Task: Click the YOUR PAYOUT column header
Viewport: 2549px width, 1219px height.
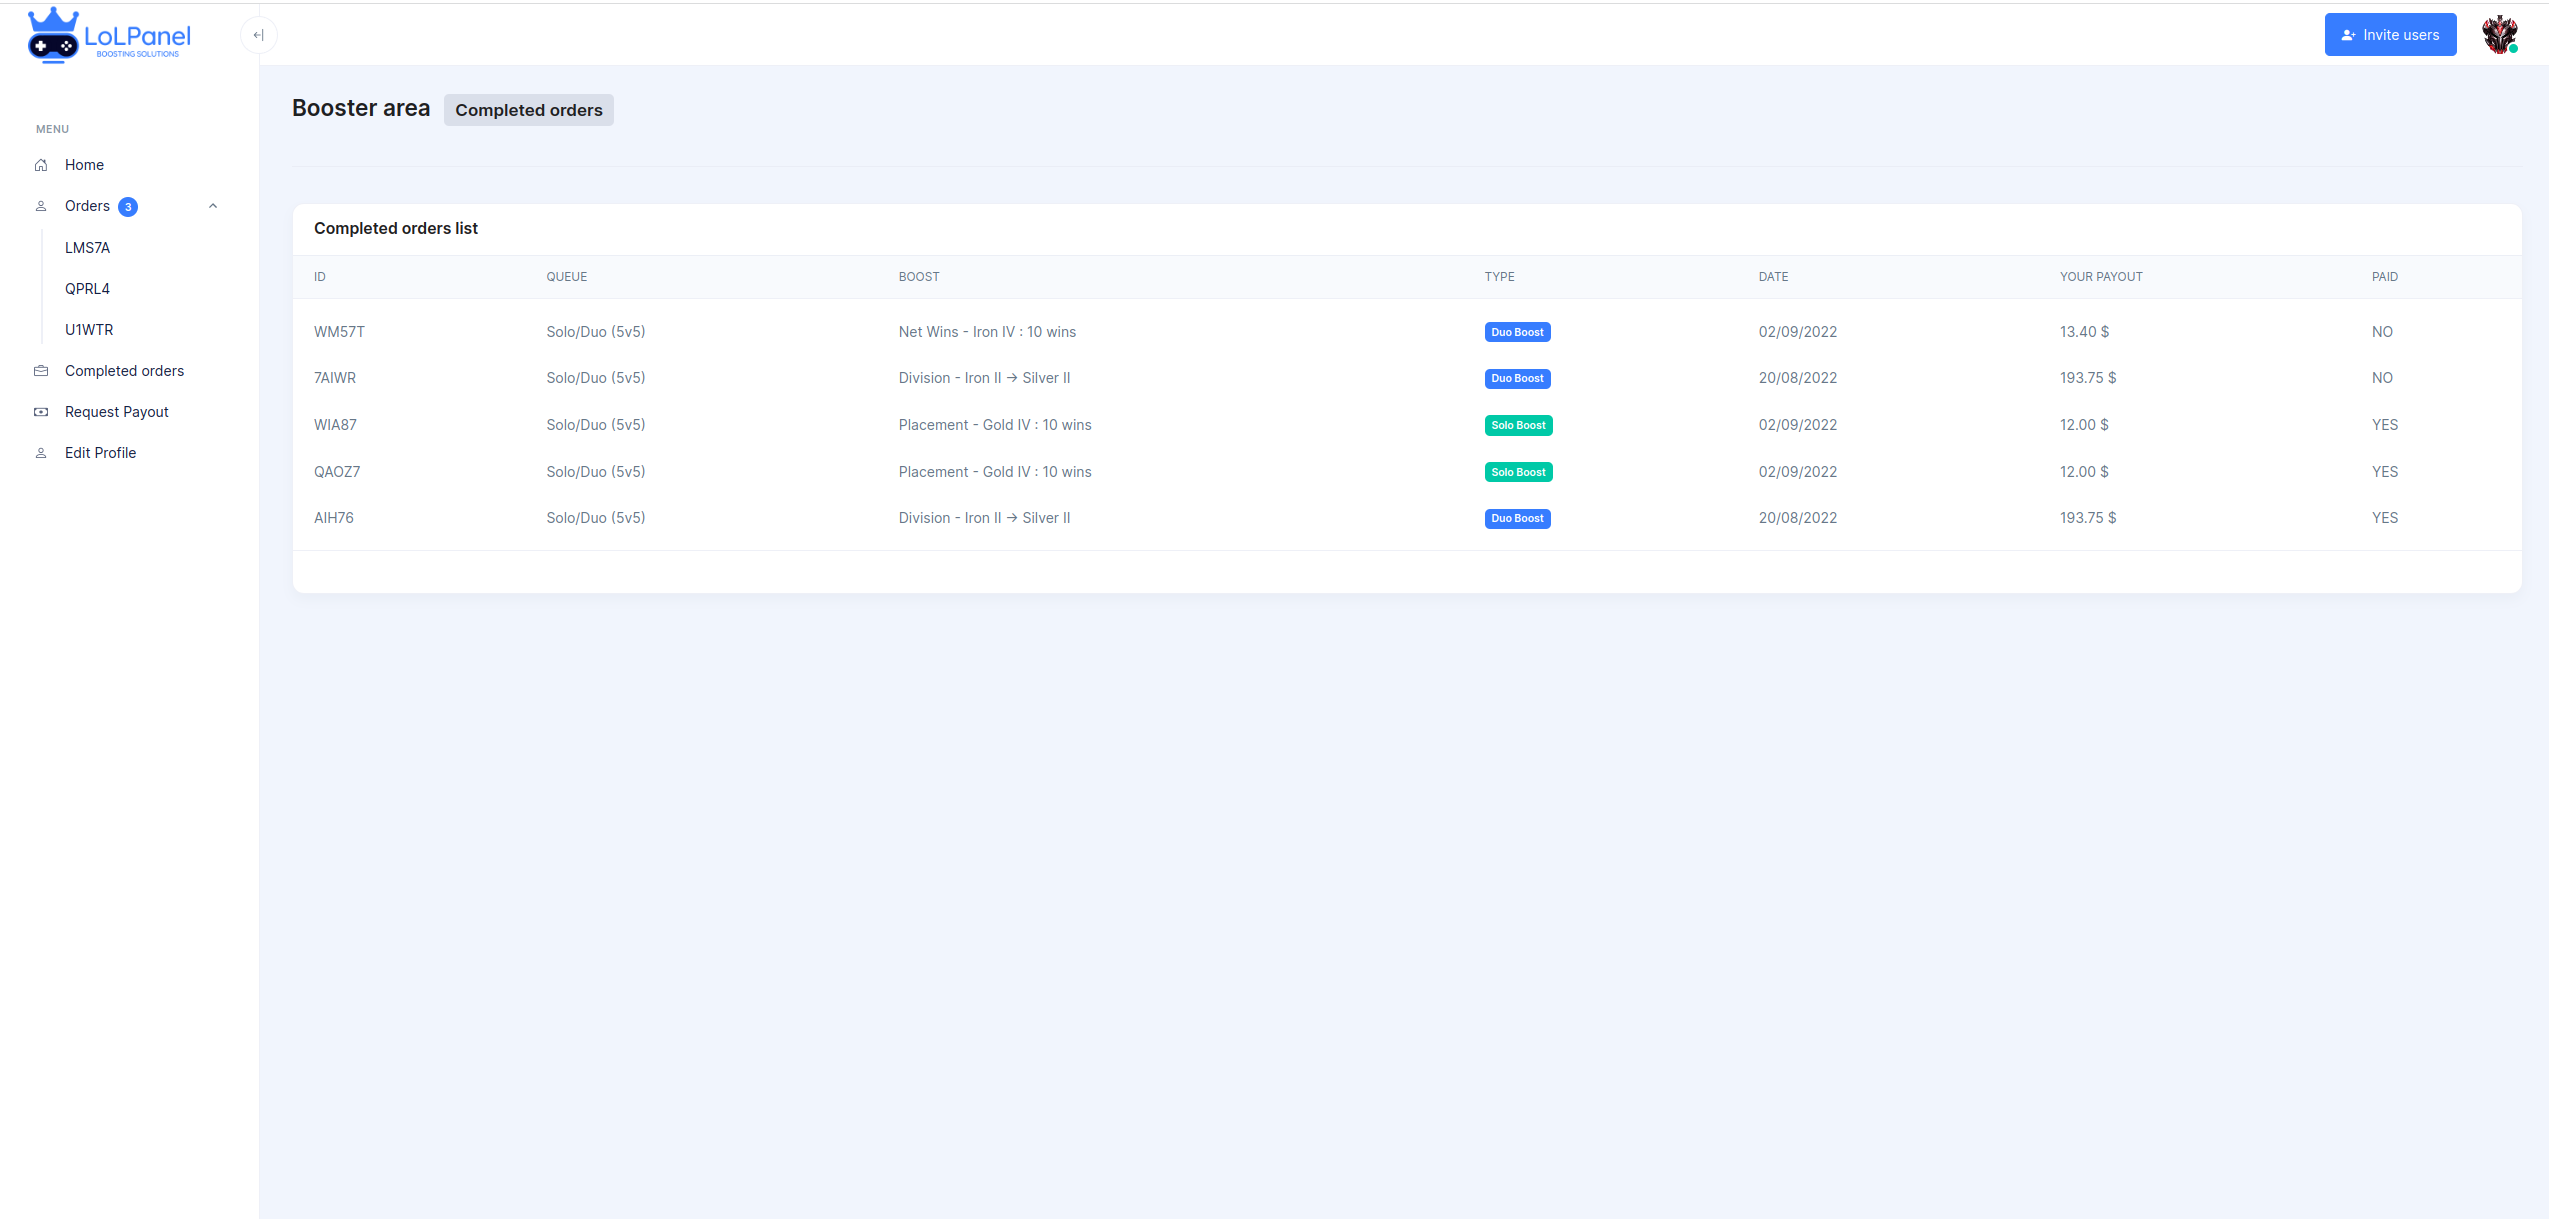Action: tap(2100, 277)
